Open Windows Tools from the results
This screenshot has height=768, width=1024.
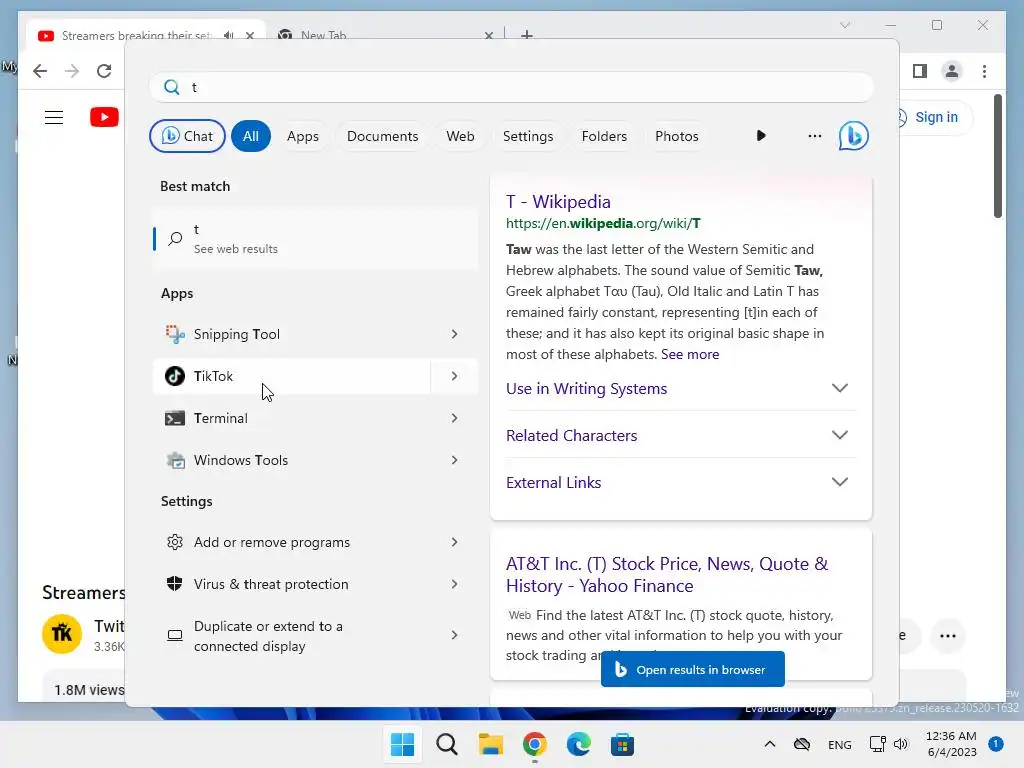coord(291,460)
